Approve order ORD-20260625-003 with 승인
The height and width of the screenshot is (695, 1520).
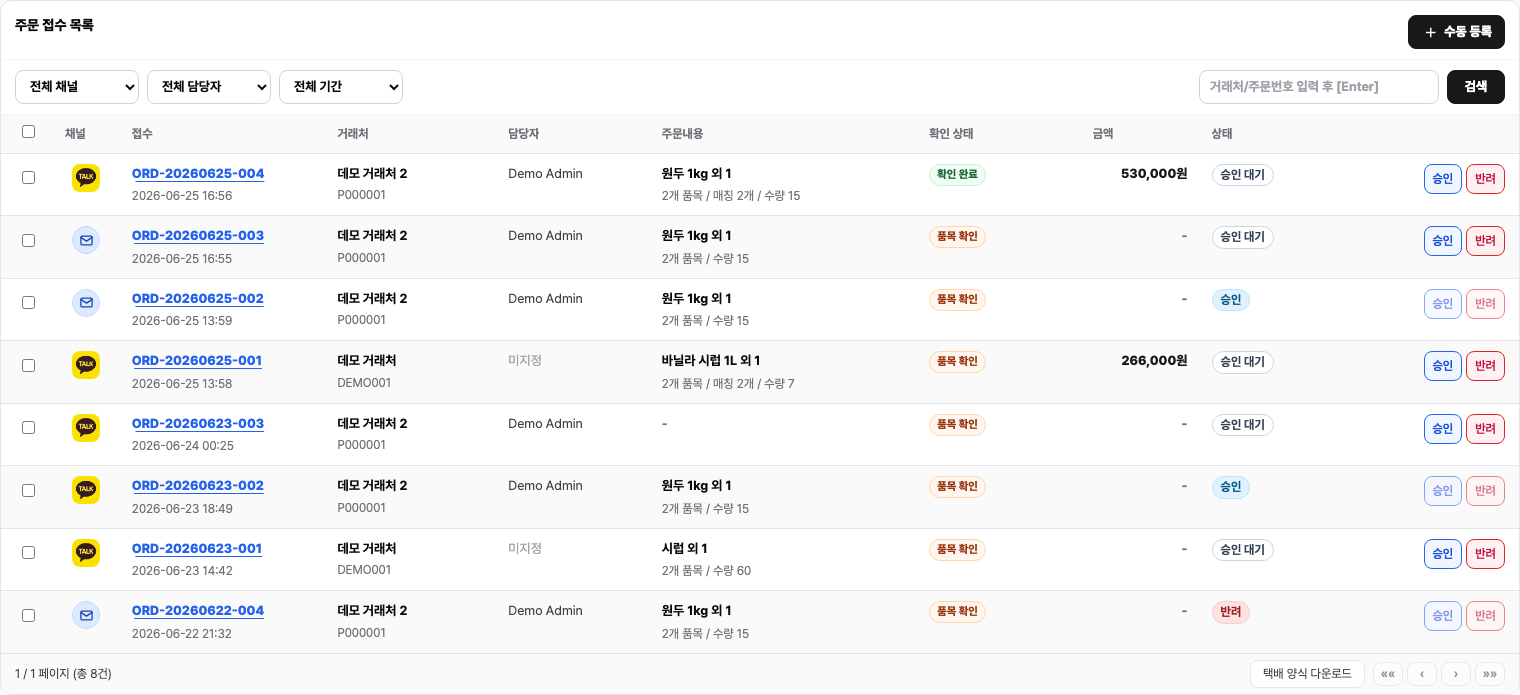point(1443,241)
